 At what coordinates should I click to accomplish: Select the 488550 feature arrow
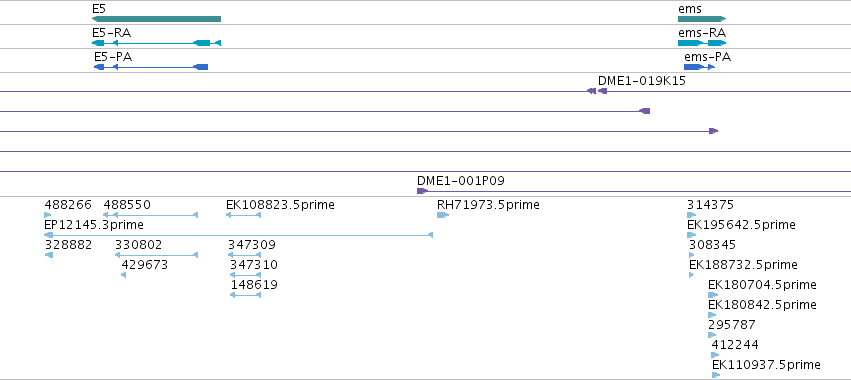click(x=155, y=215)
